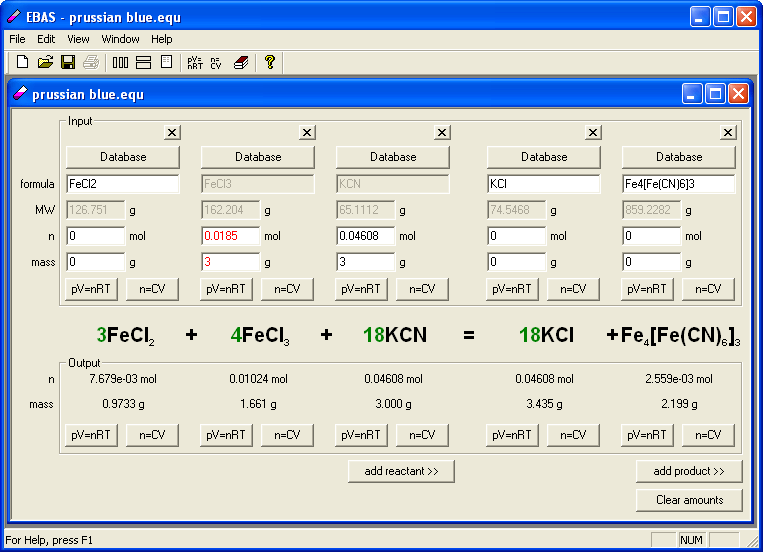Open the Window menu
This screenshot has width=763, height=552.
pos(120,39)
